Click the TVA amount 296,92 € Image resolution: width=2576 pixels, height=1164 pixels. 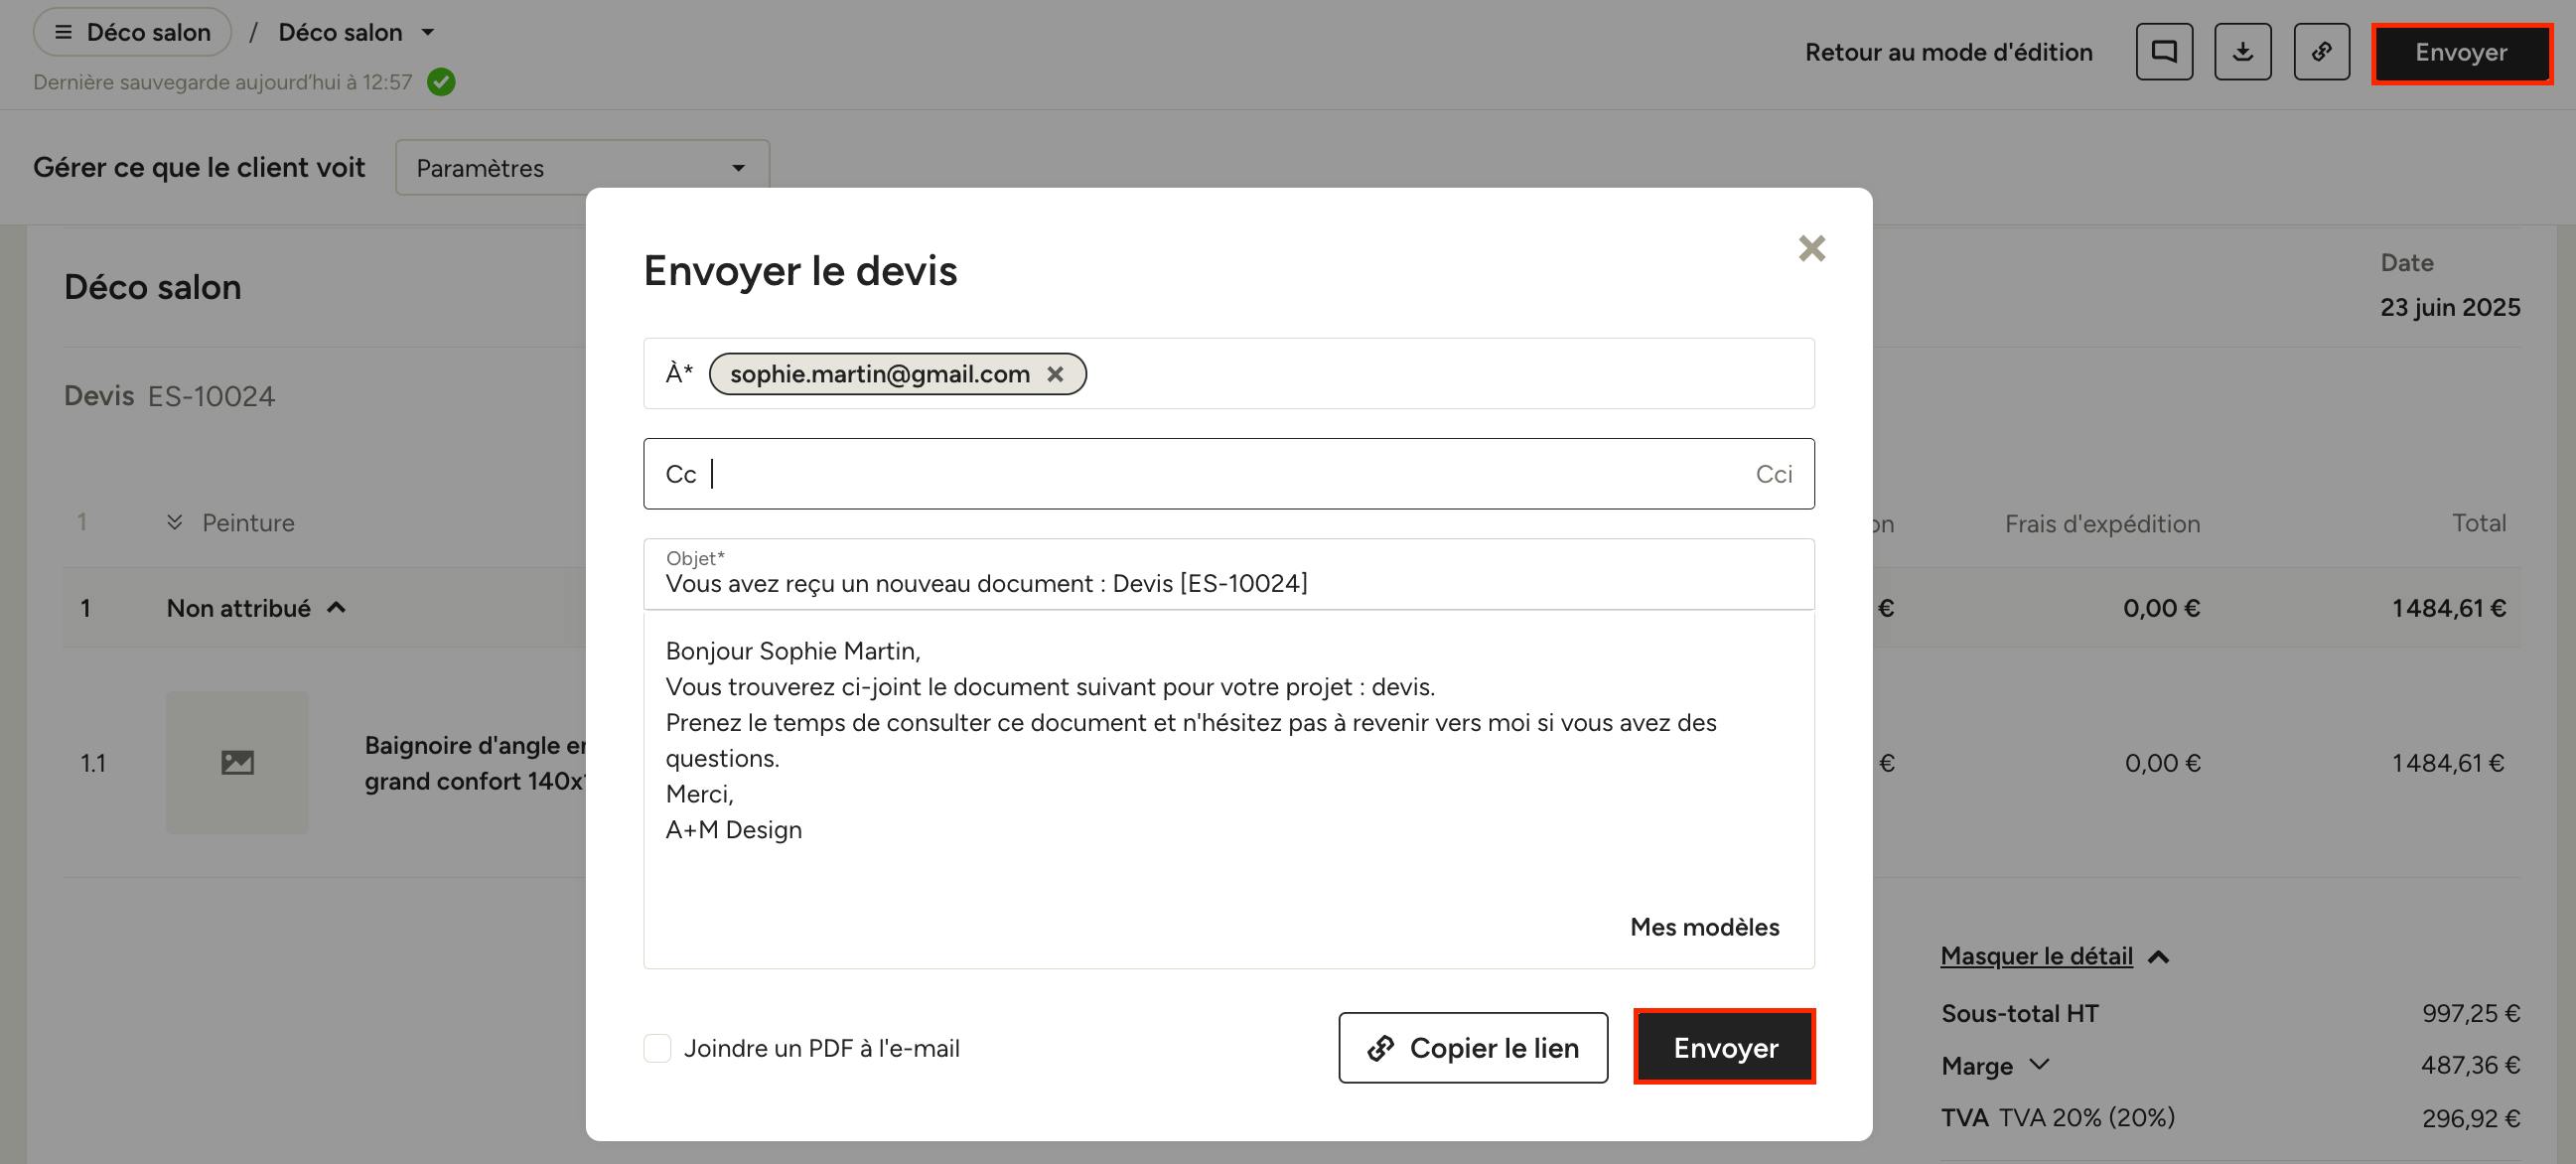(2470, 1118)
